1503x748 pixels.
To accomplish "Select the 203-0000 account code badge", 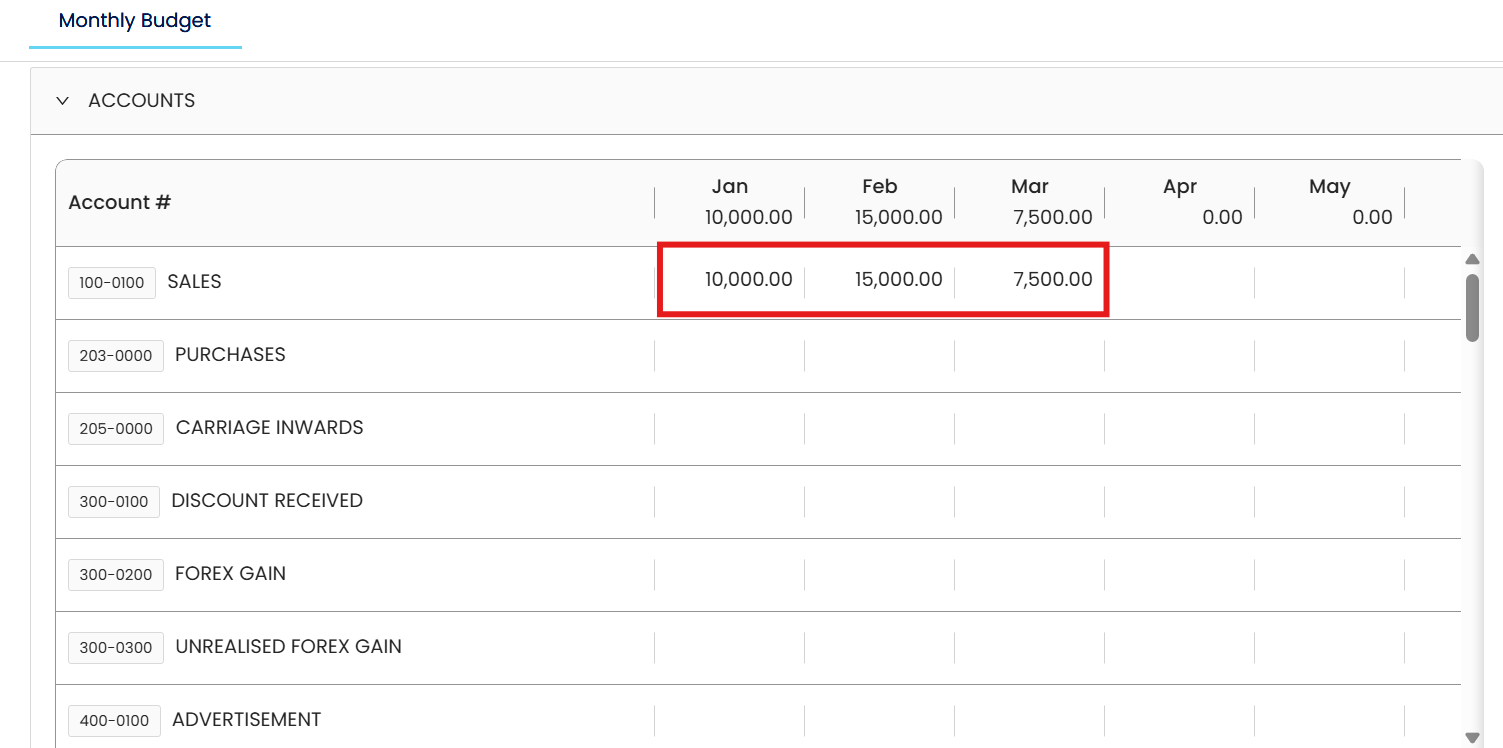I will coord(116,356).
